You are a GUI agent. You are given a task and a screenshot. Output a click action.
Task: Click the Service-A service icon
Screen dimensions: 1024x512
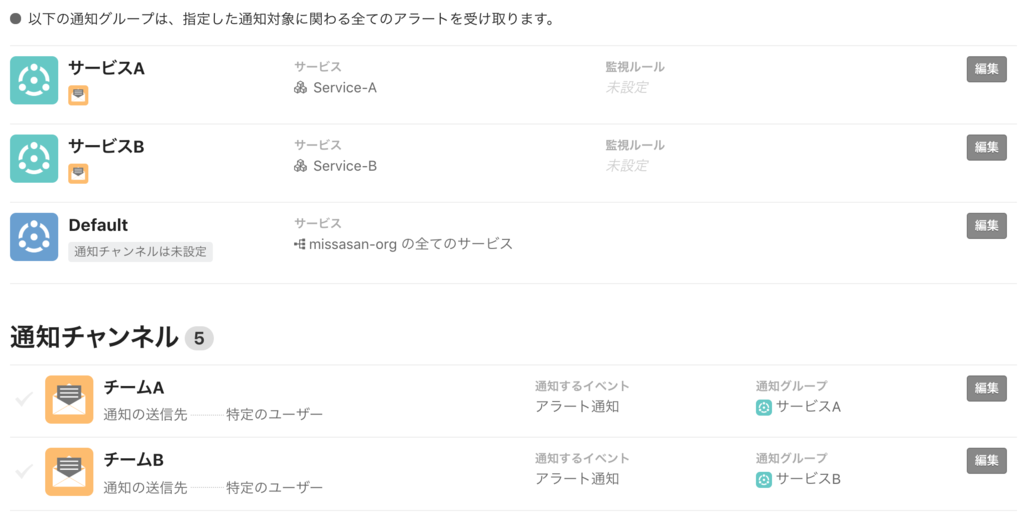pos(300,88)
